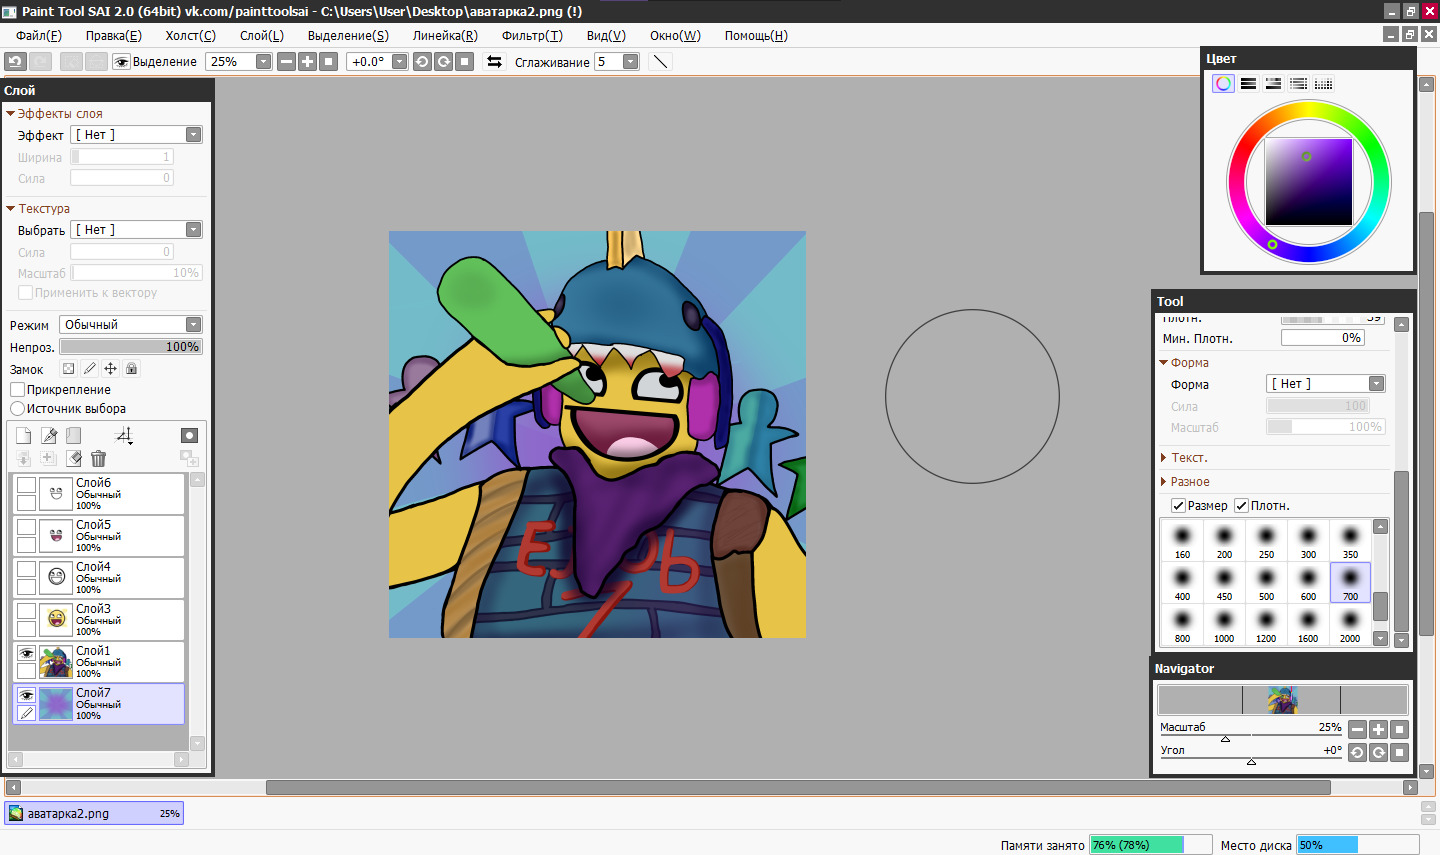Select layer Слой3 in the layer list
1440x855 pixels.
point(110,619)
